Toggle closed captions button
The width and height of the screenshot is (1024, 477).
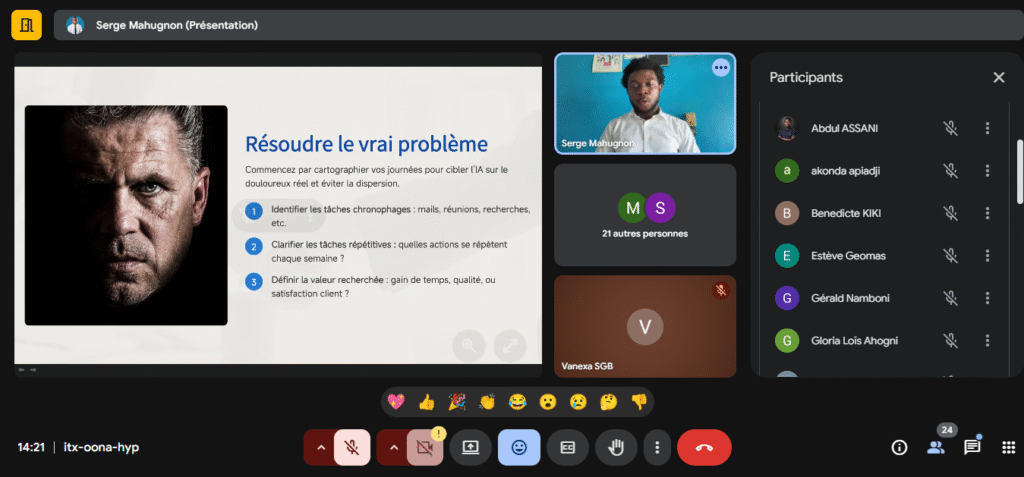click(567, 447)
